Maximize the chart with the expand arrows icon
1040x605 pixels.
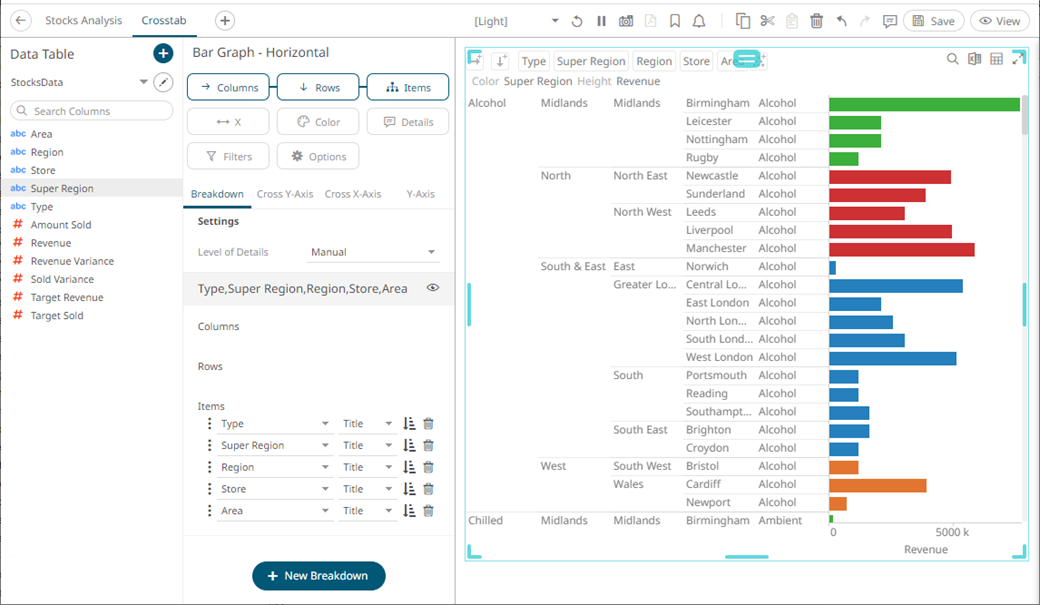pos(1019,59)
